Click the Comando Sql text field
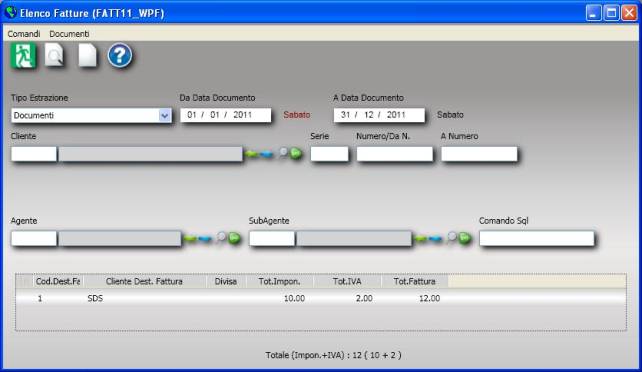642x372 pixels. click(x=537, y=239)
